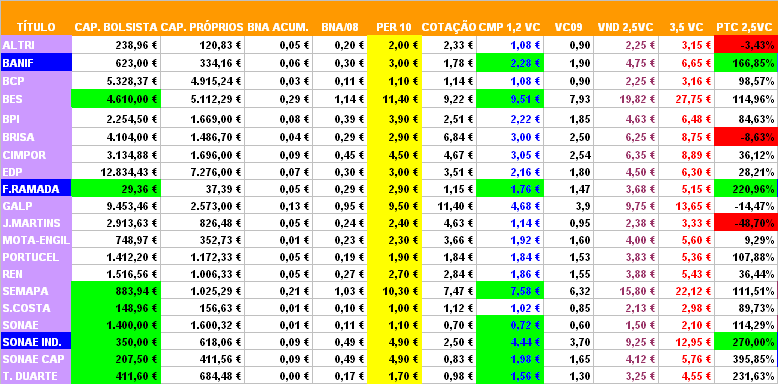Click EDP market cap 12.834,43 €
Viewport: 780px width, 385px height.
116,172
